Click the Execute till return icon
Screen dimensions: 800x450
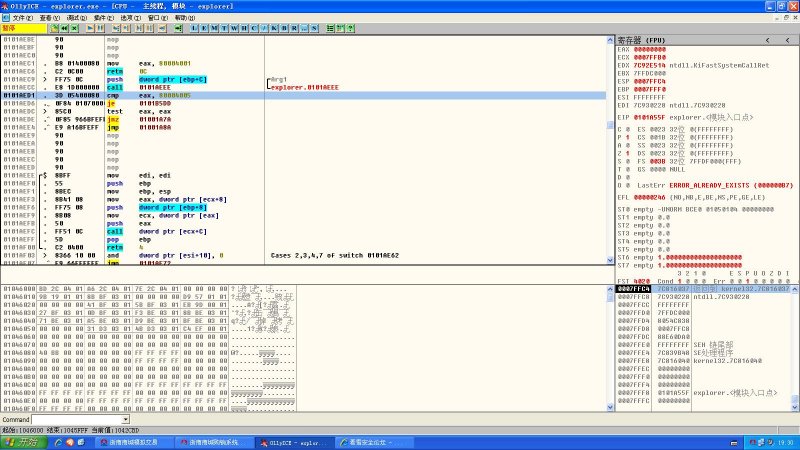pyautogui.click(x=162, y=28)
